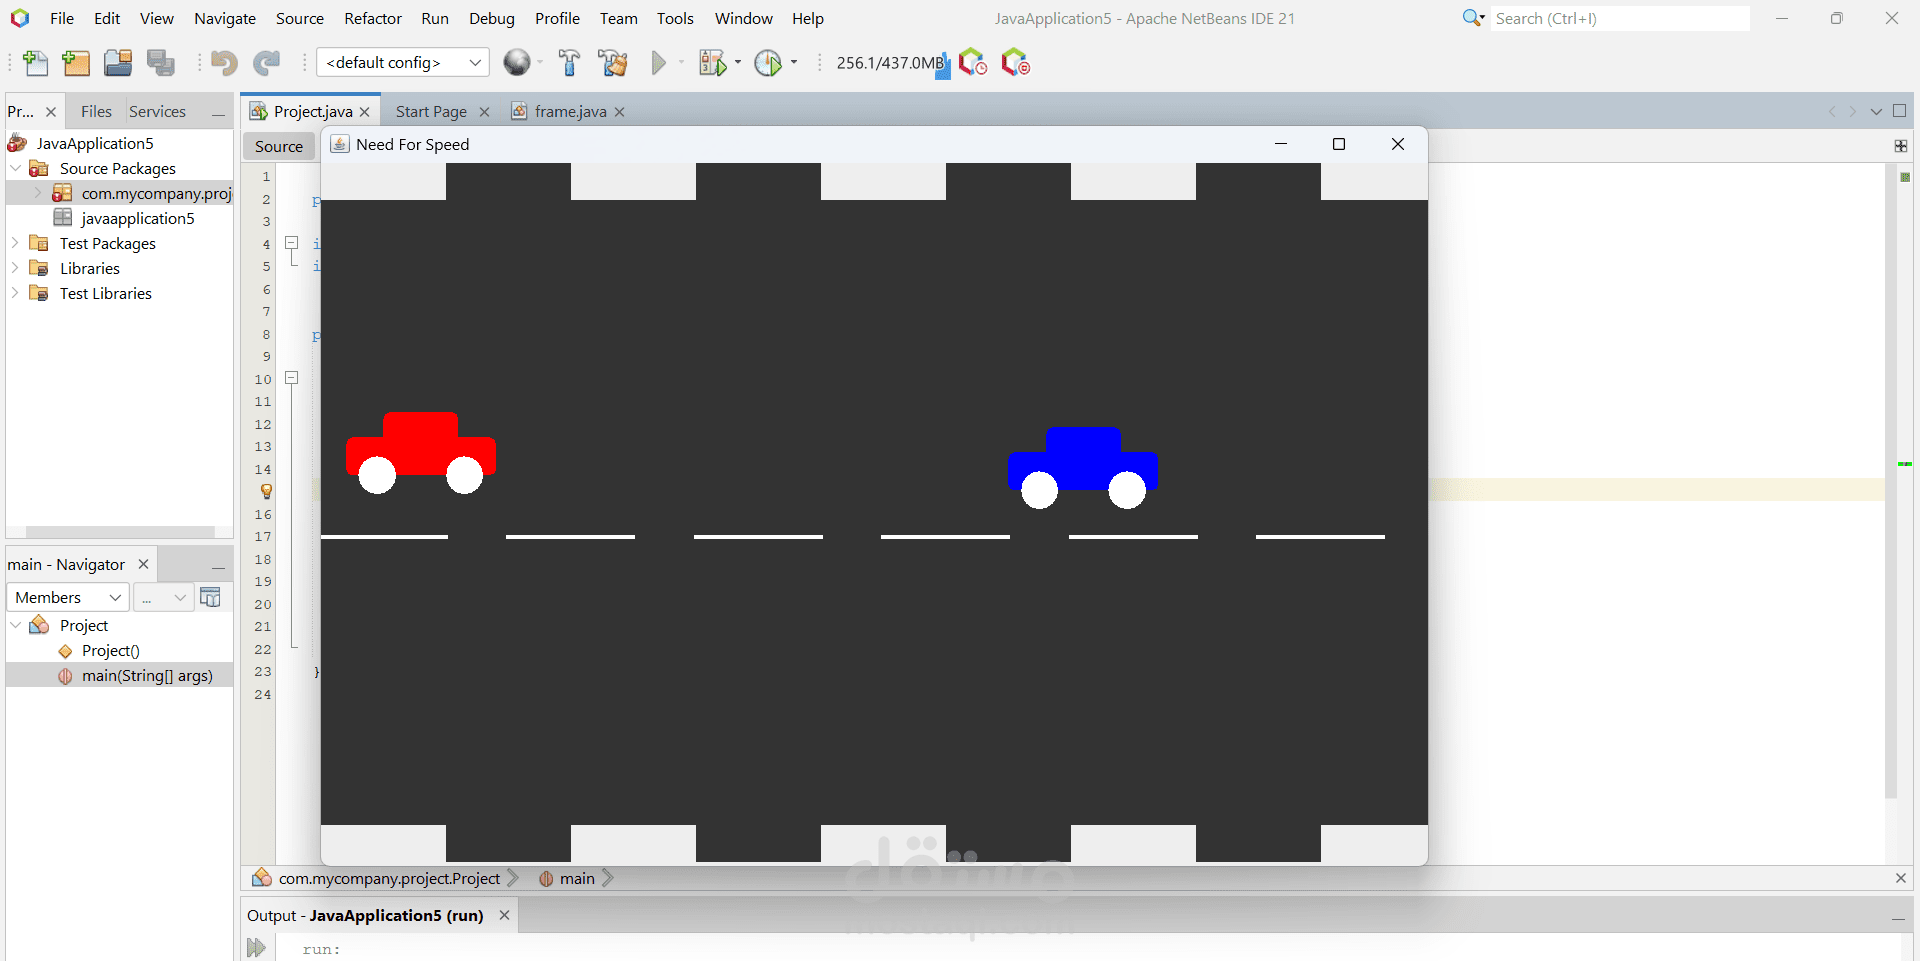Collapse the Source Packages tree node
This screenshot has width=1920, height=961.
[x=16, y=168]
